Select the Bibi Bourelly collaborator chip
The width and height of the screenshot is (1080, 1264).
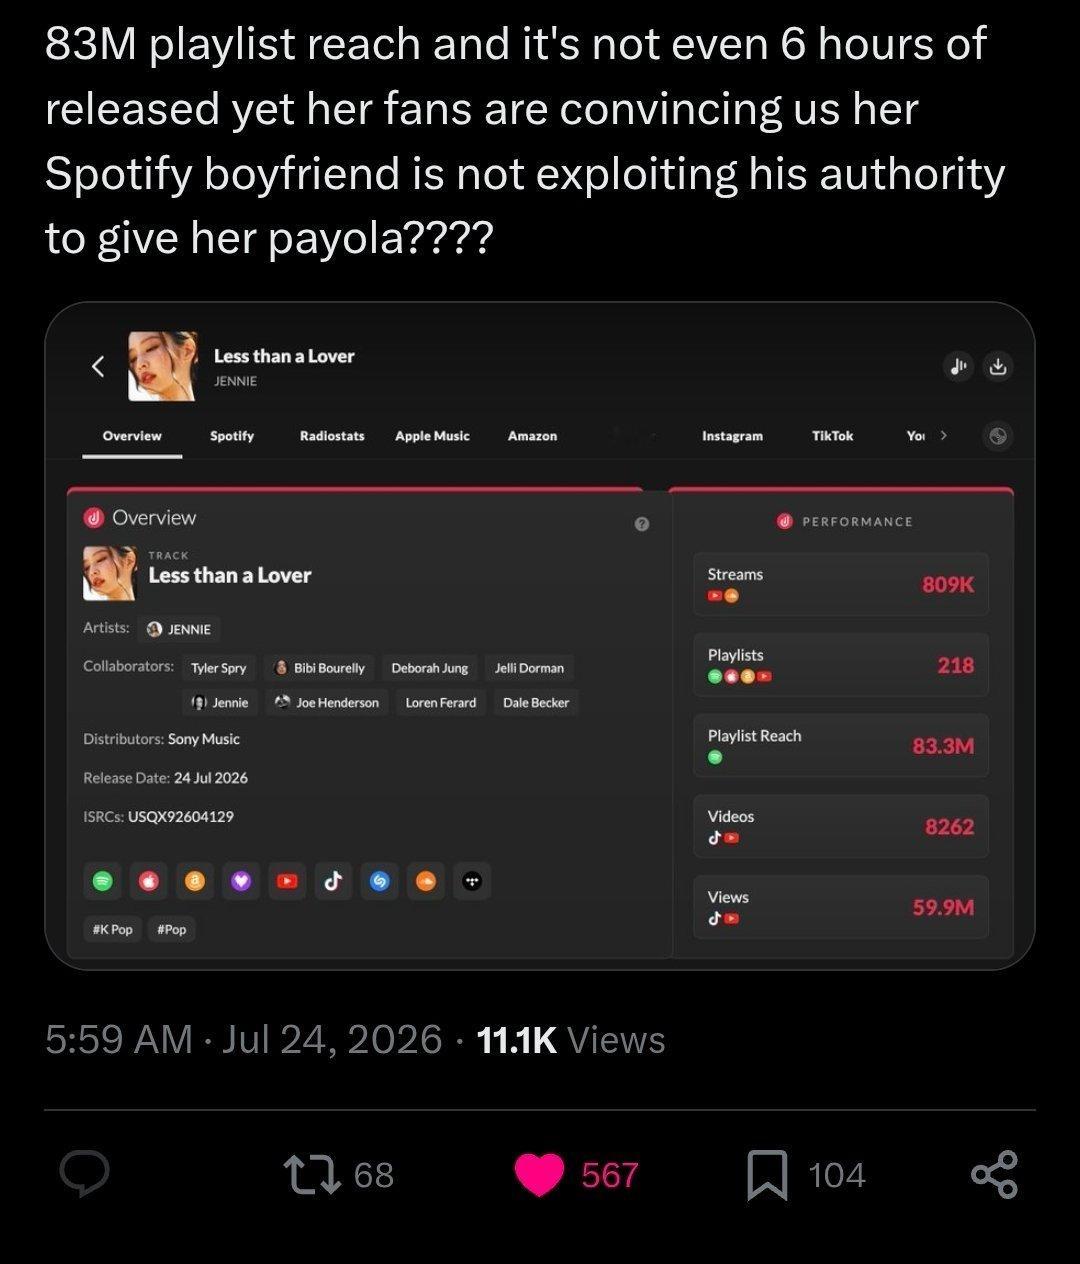(x=320, y=667)
